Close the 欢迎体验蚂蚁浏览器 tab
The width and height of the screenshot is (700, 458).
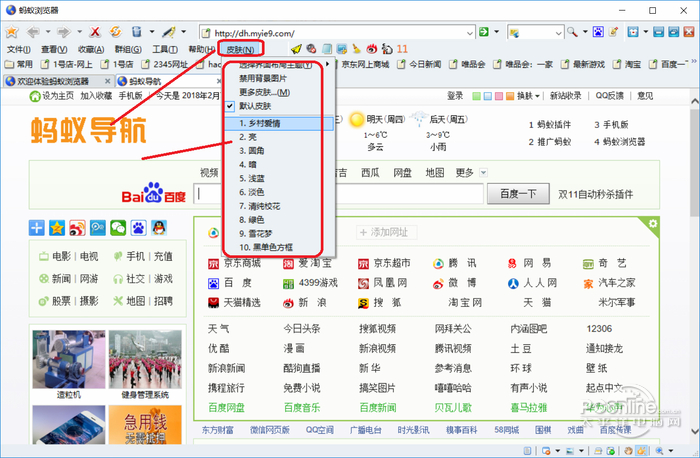[108, 81]
